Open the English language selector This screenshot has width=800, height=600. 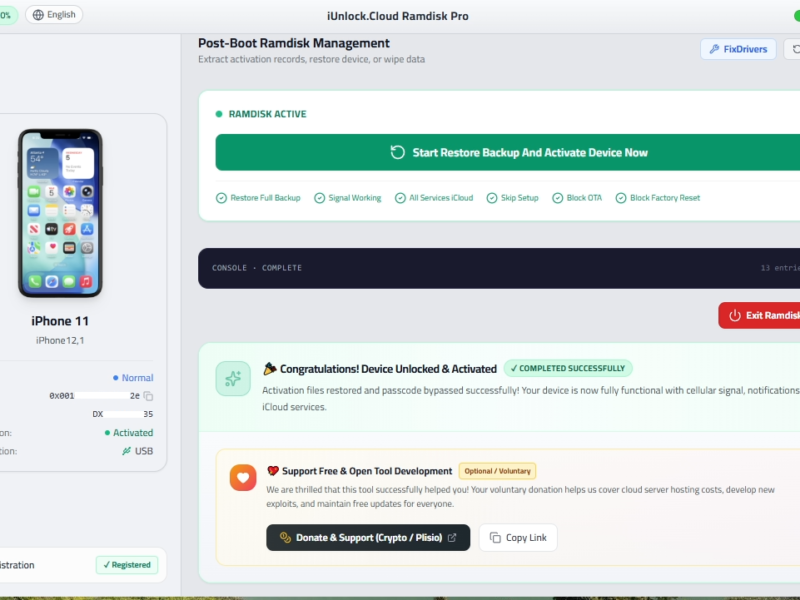[54, 15]
